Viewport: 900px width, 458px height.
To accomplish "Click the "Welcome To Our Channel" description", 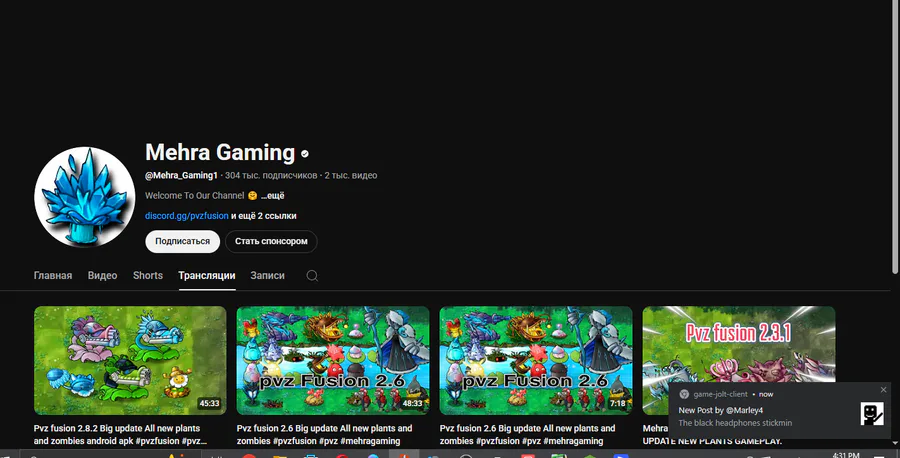I will click(x=195, y=196).
